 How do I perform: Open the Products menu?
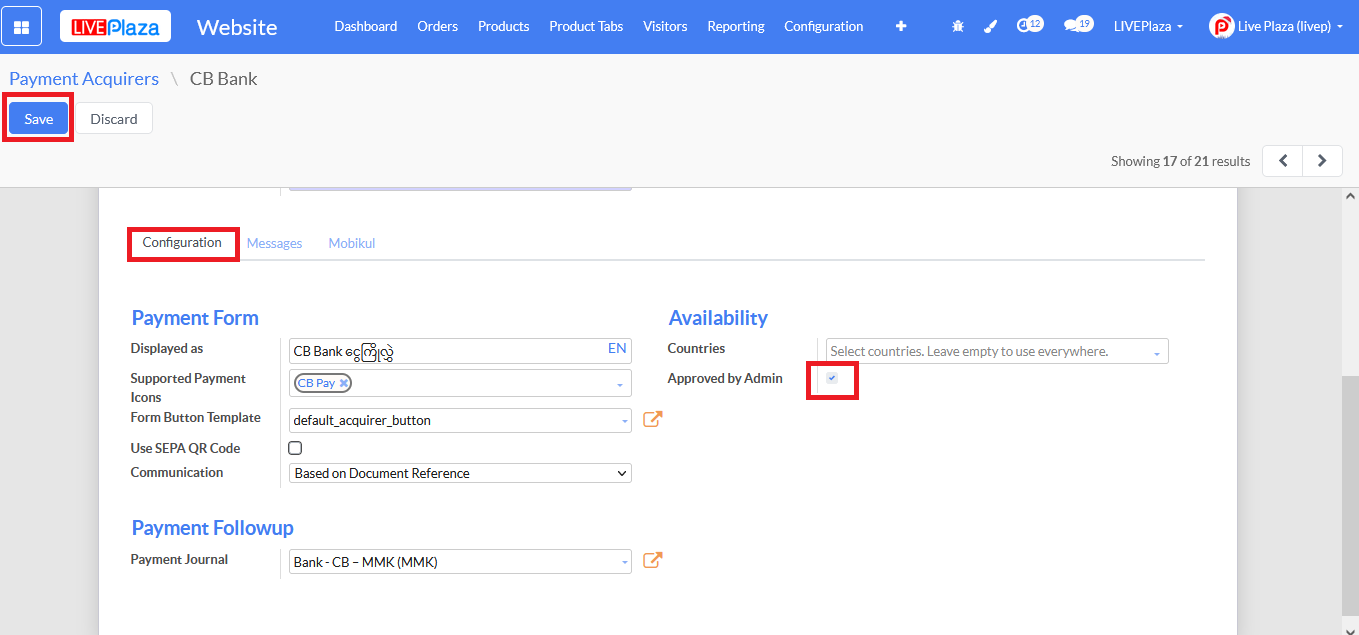click(x=504, y=27)
